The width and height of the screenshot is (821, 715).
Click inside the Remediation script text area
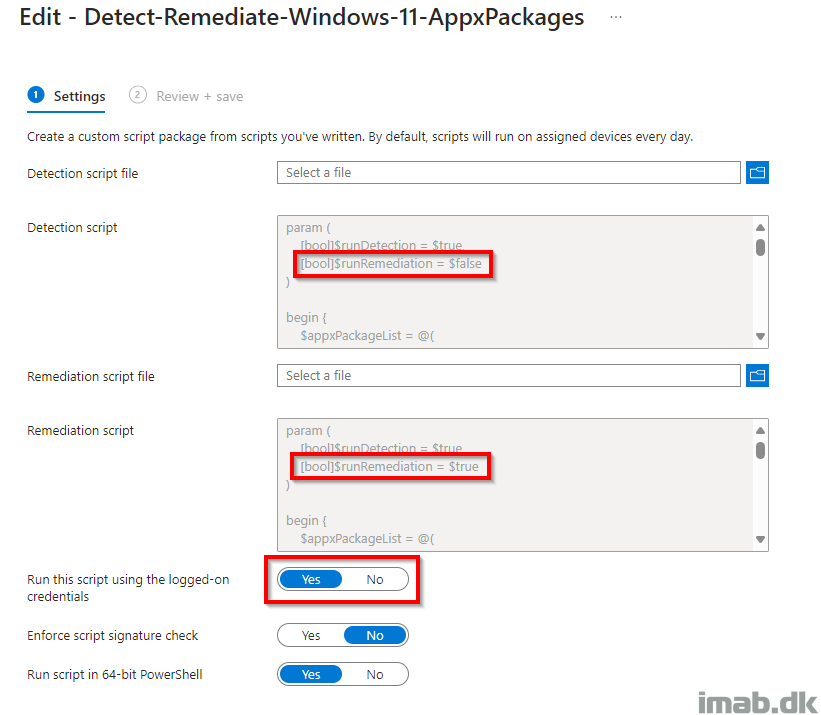[516, 485]
